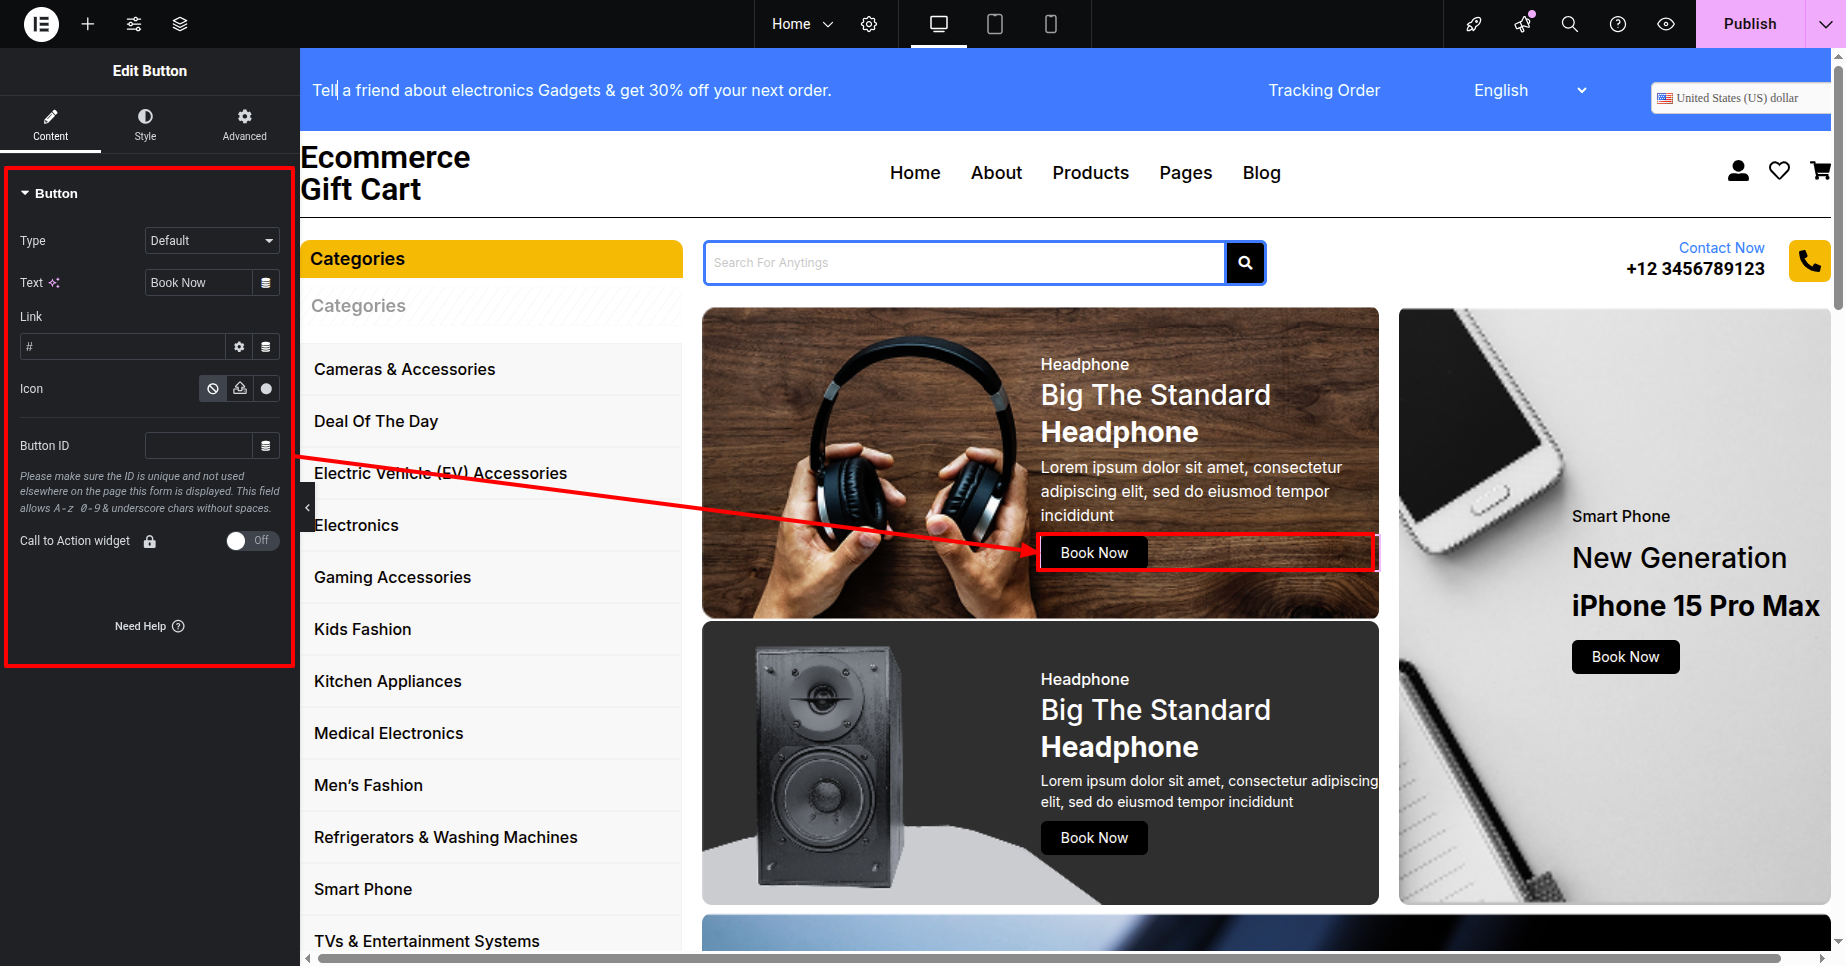Image resolution: width=1846 pixels, height=966 pixels.
Task: Switch to the Style tab
Action: coord(145,125)
